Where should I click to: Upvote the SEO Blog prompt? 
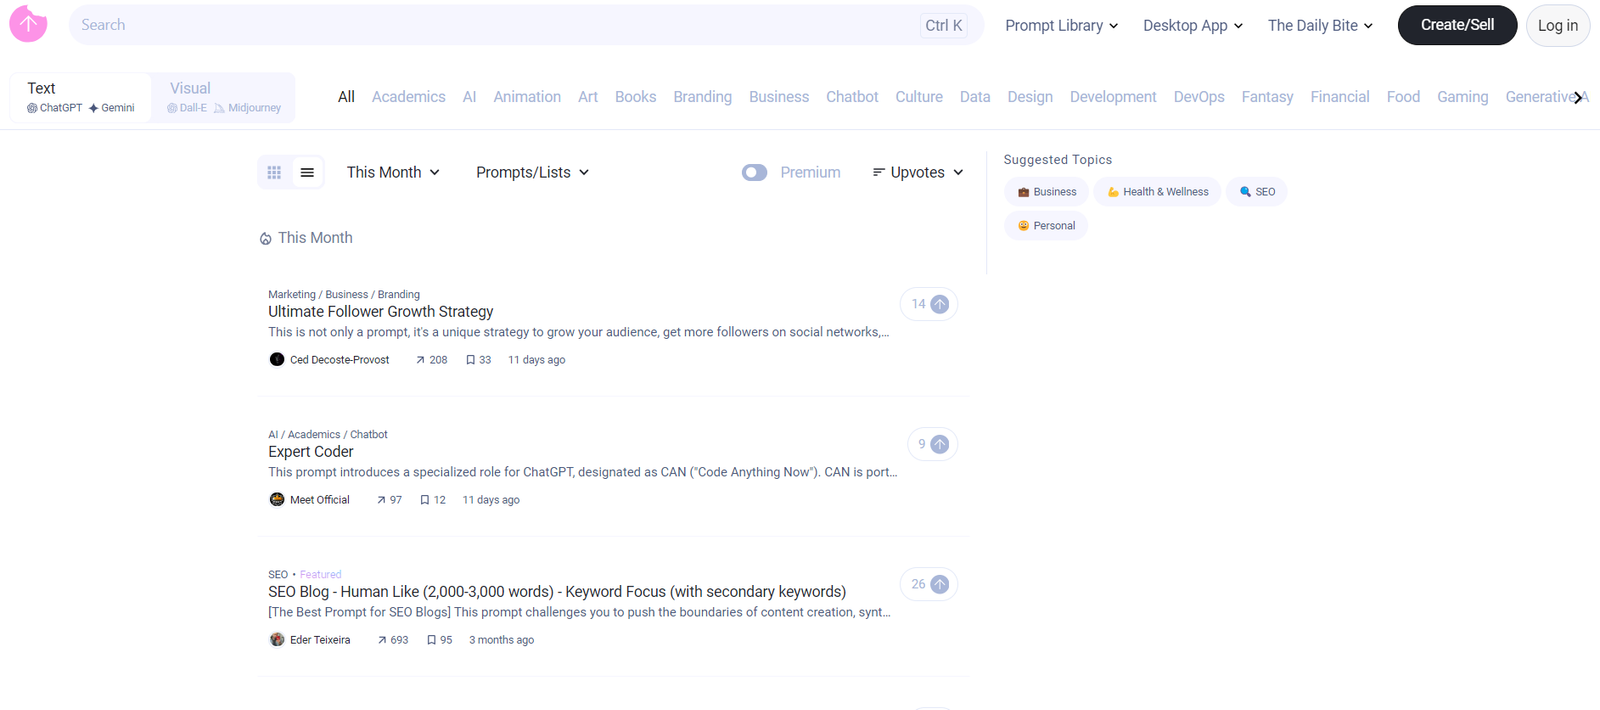pyautogui.click(x=939, y=584)
